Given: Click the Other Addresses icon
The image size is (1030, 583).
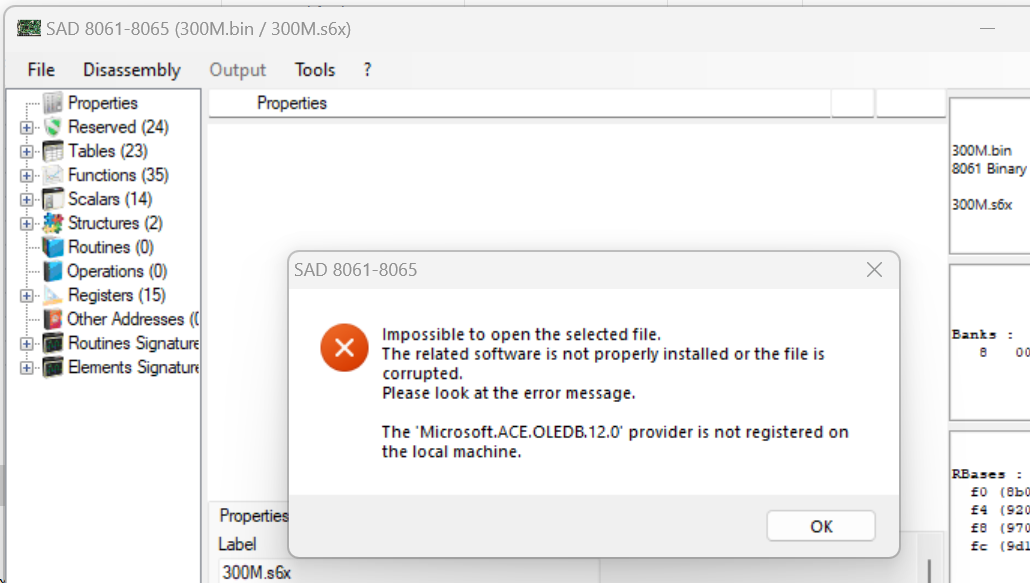Looking at the screenshot, I should (x=52, y=319).
